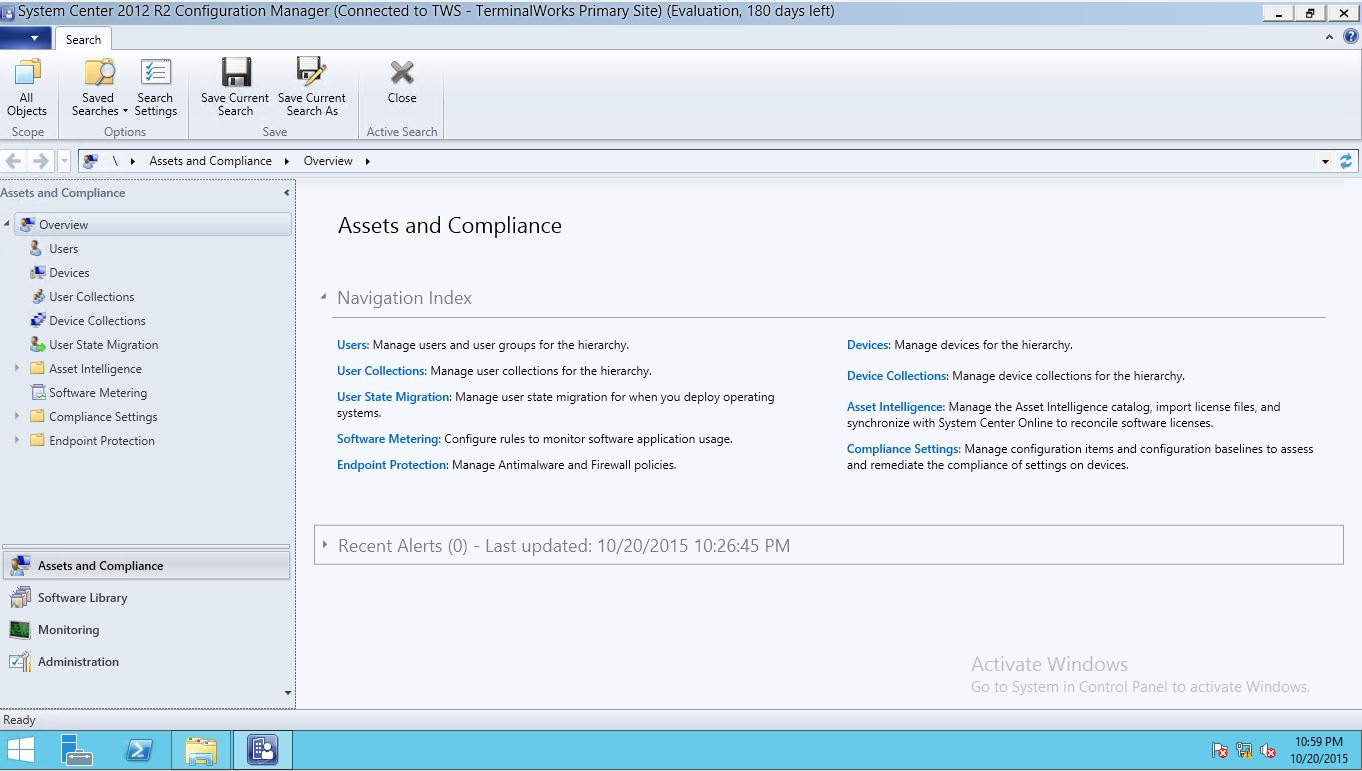Switch to Software Library workspace
The image size is (1362, 771).
click(146, 598)
